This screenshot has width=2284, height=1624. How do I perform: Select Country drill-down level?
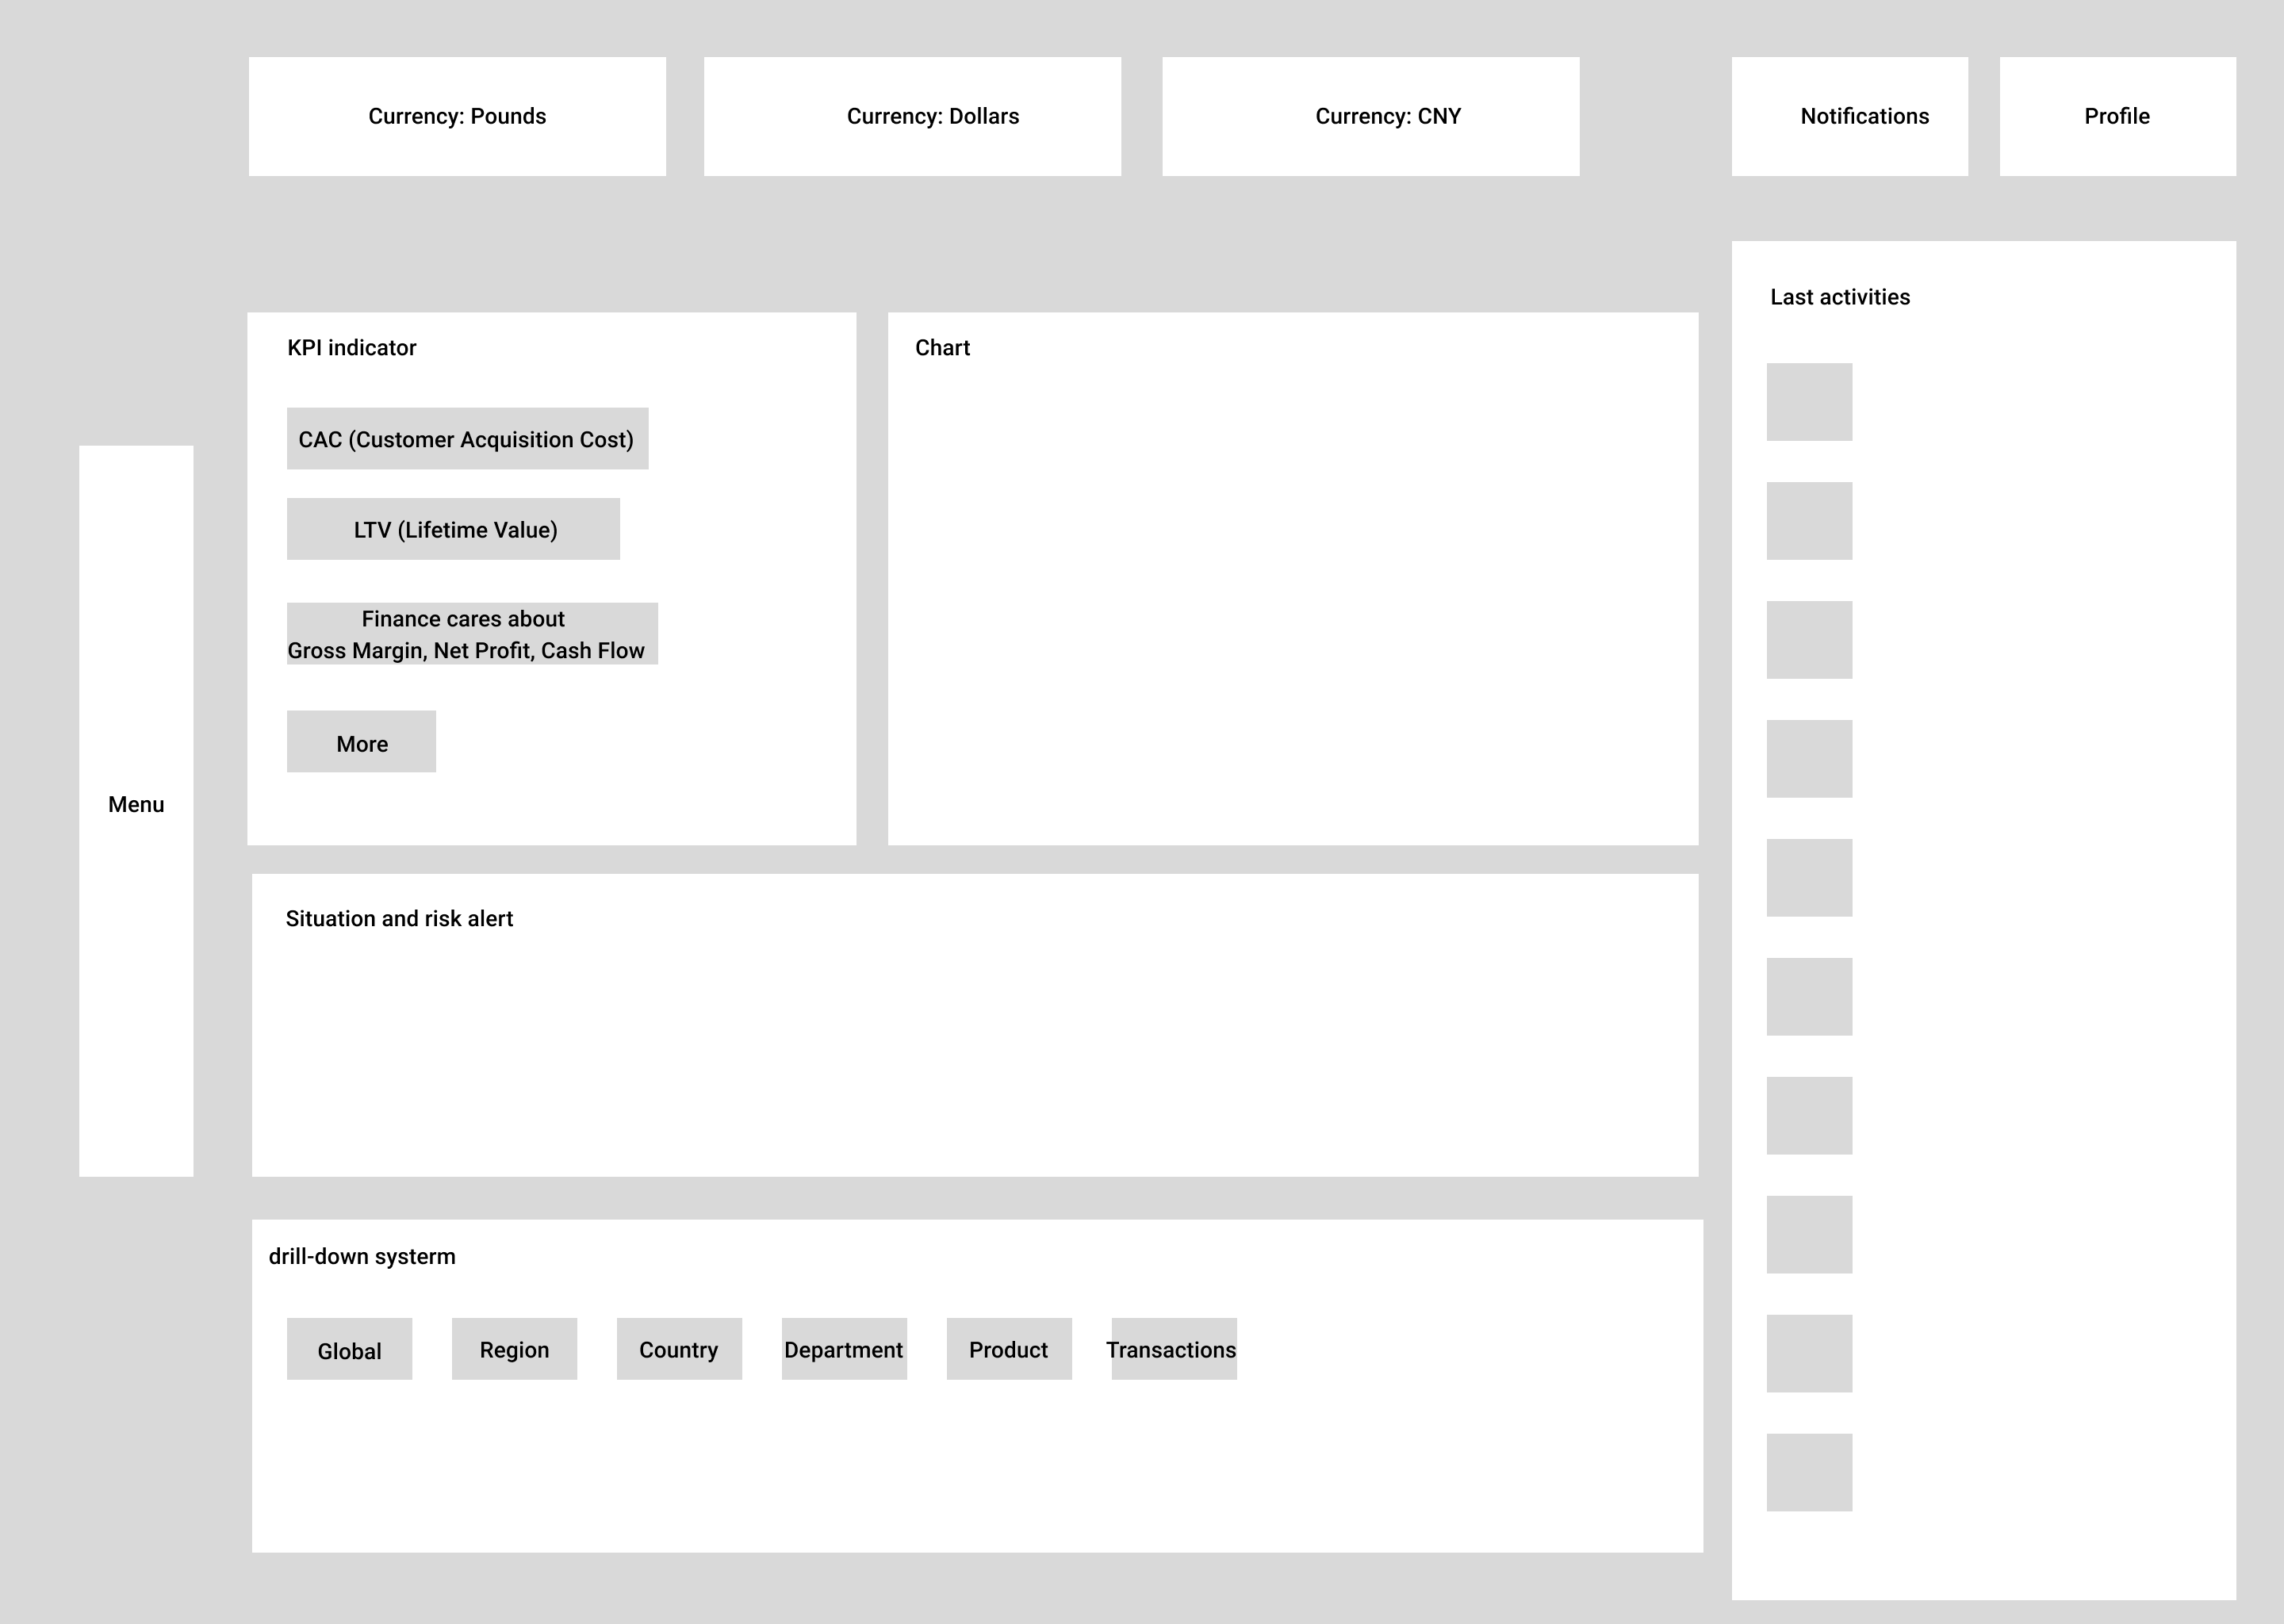[679, 1349]
